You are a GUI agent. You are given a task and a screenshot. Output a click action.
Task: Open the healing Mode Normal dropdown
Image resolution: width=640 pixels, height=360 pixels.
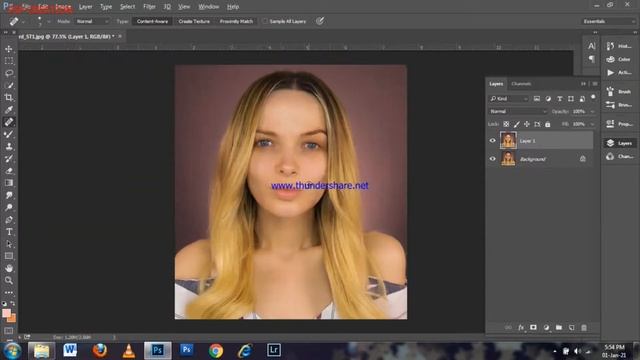point(92,21)
